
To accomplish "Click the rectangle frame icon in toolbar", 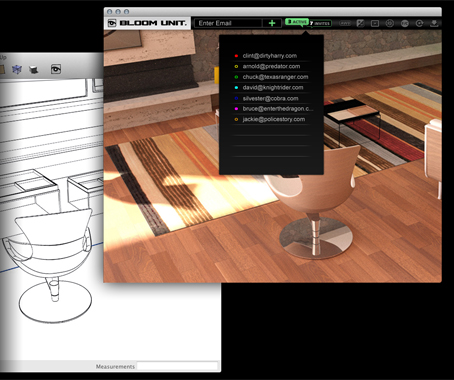I will tap(375, 23).
